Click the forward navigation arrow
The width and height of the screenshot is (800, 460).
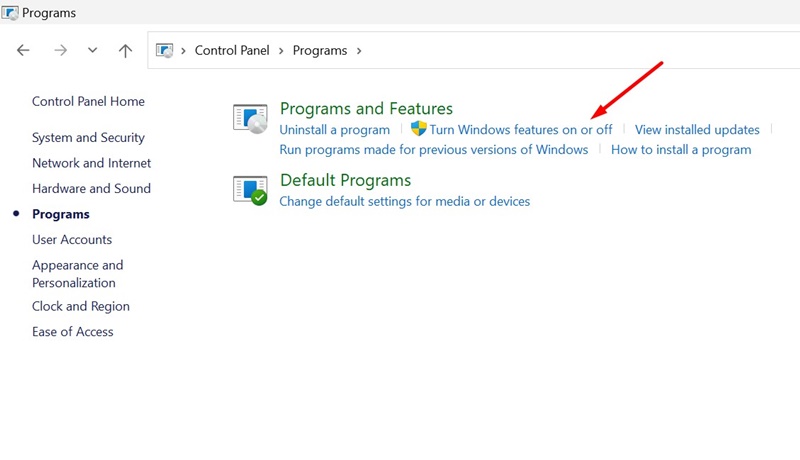pos(59,51)
